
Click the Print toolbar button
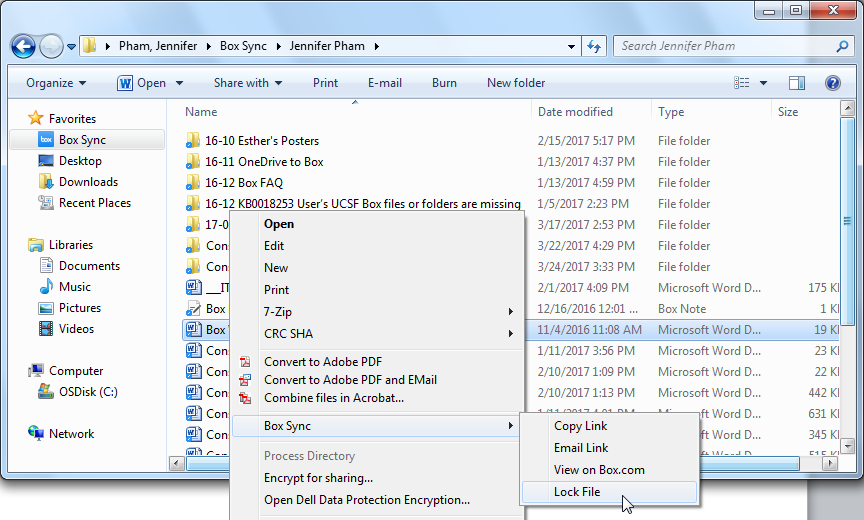point(325,83)
